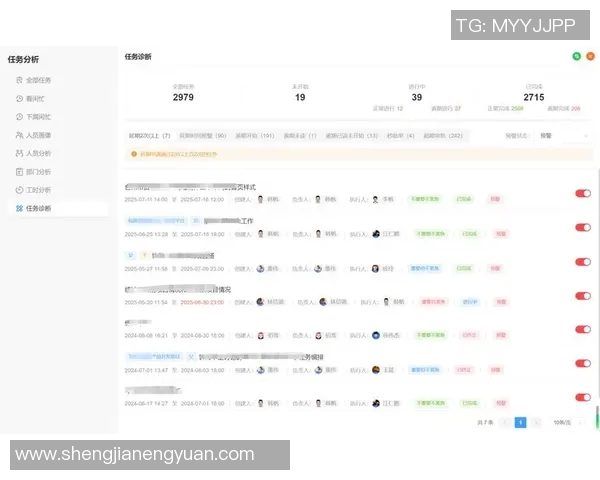
Task: Open the 10条/页 page size dropdown
Action: [x=568, y=422]
